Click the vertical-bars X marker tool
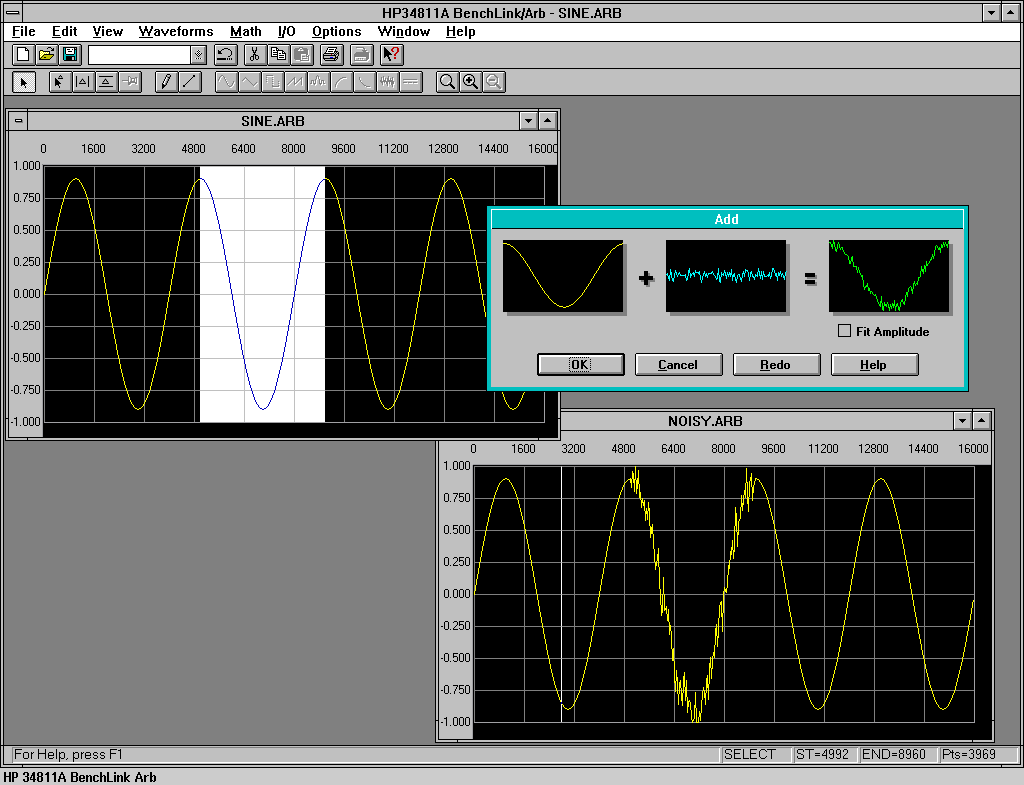The height and width of the screenshot is (785, 1024). point(83,82)
